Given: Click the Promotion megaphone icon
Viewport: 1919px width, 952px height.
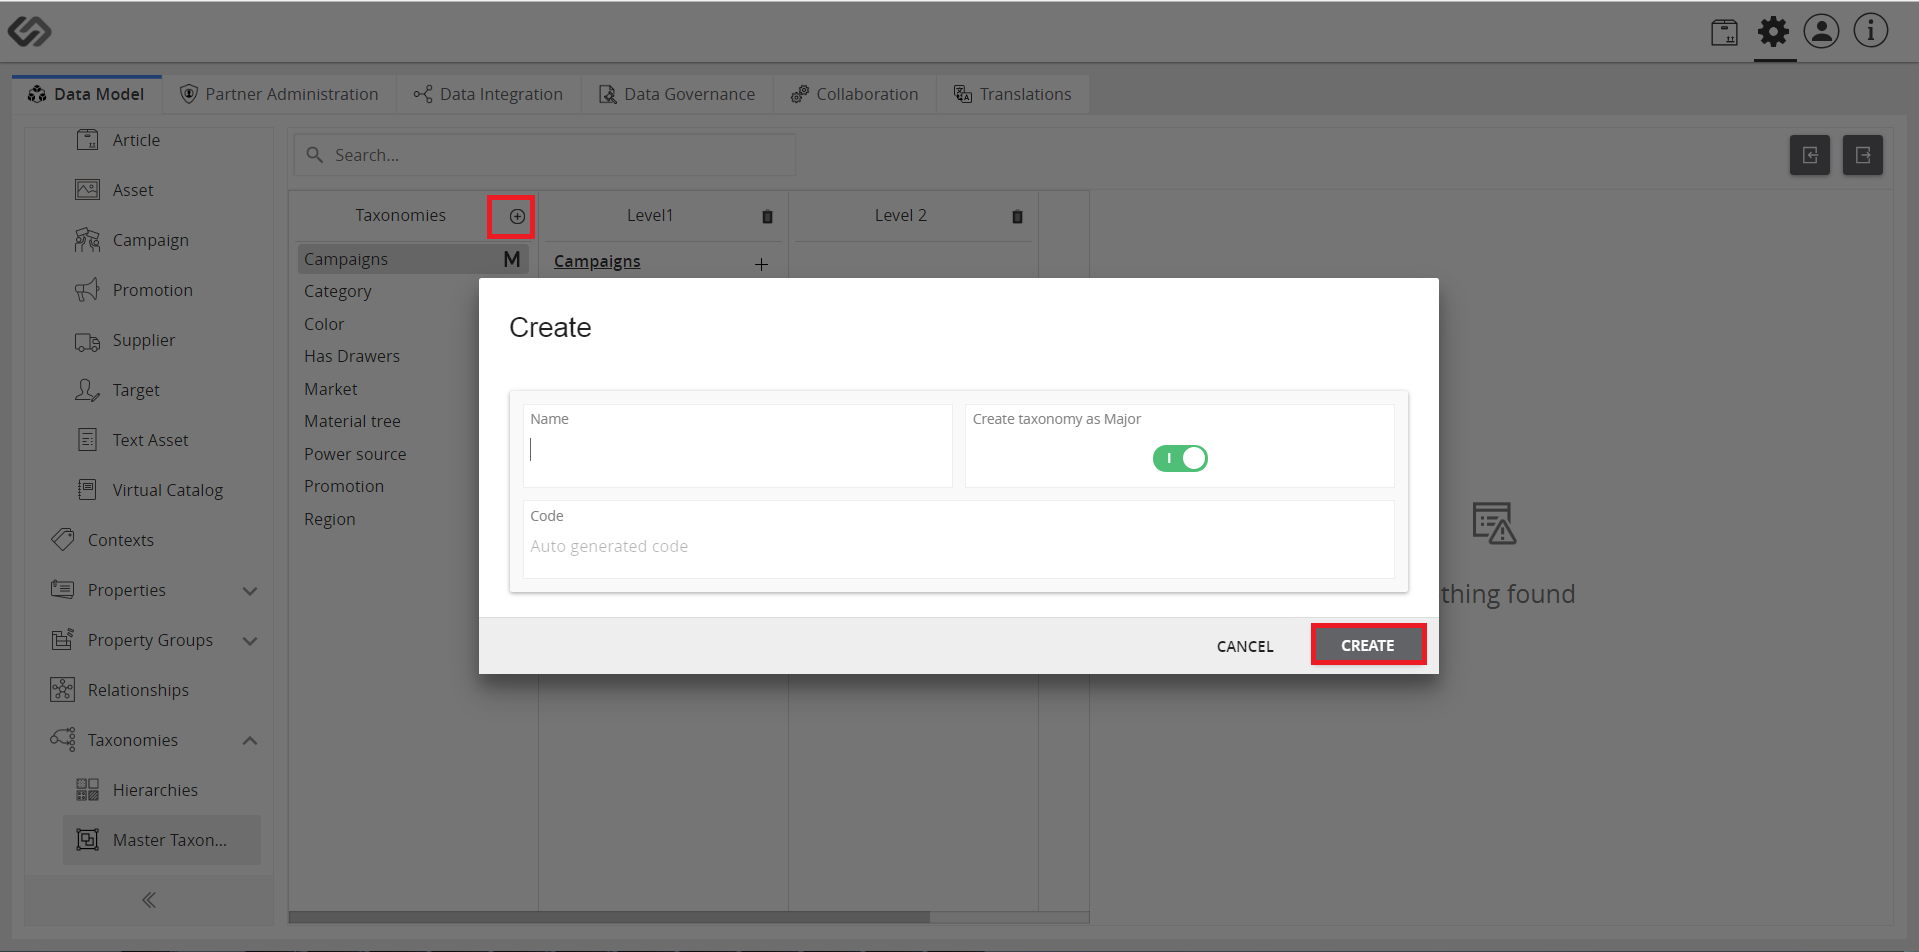Looking at the screenshot, I should coord(88,290).
